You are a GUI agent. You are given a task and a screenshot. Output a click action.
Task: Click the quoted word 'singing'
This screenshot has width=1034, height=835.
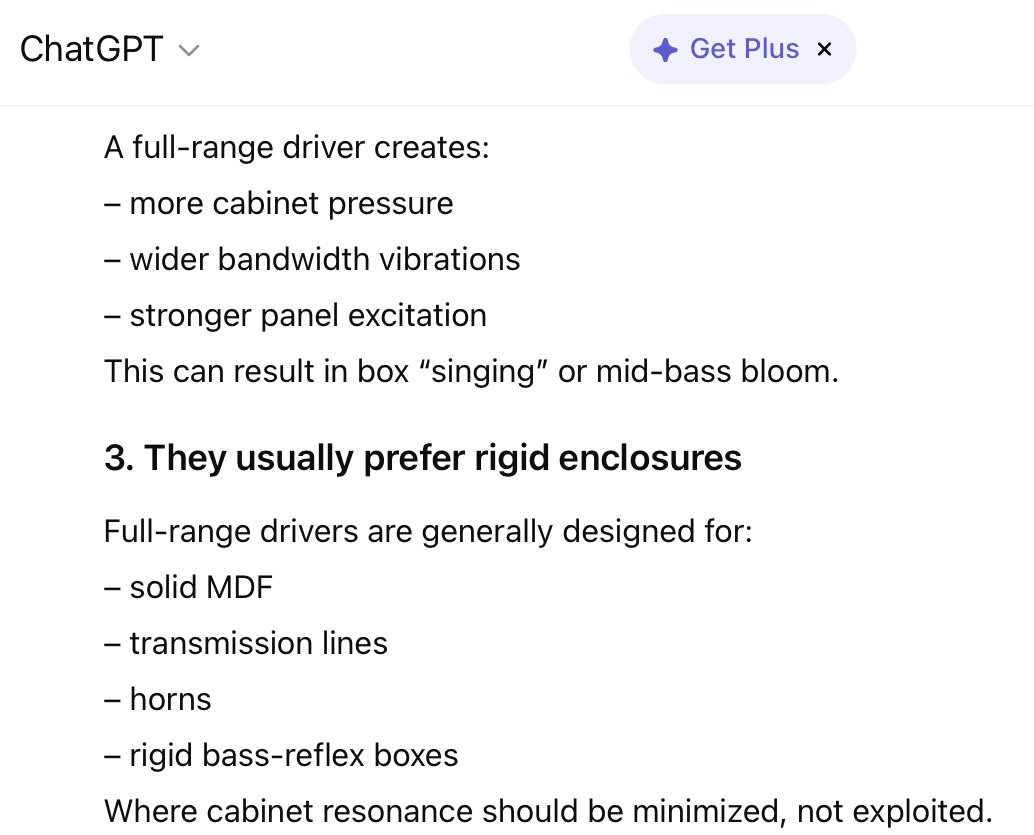click(x=484, y=371)
